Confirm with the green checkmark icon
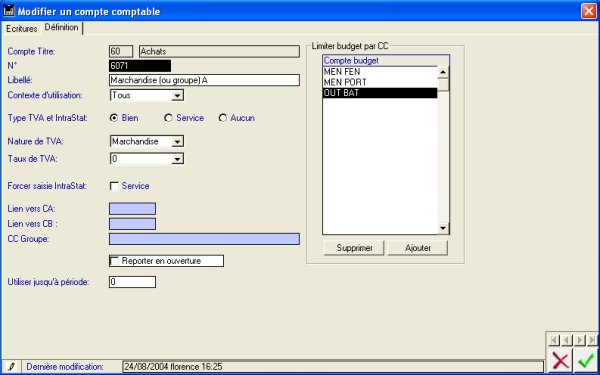This screenshot has width=600, height=375. (x=585, y=361)
